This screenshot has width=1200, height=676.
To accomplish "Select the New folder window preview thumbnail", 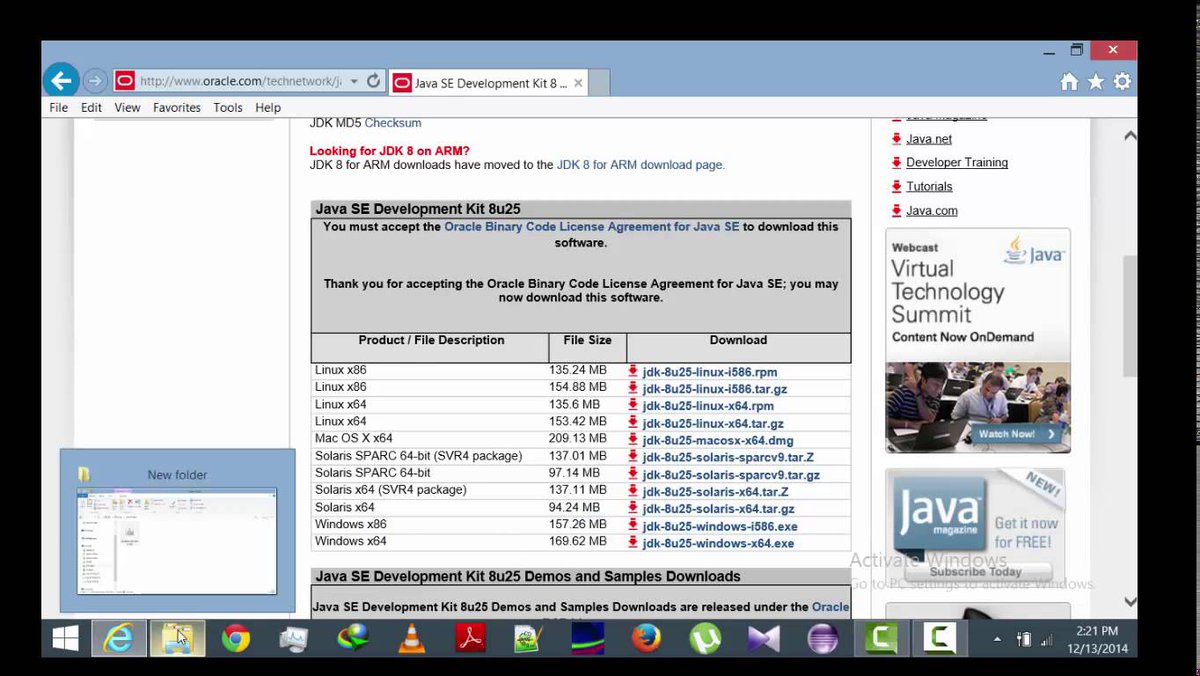I will click(178, 541).
